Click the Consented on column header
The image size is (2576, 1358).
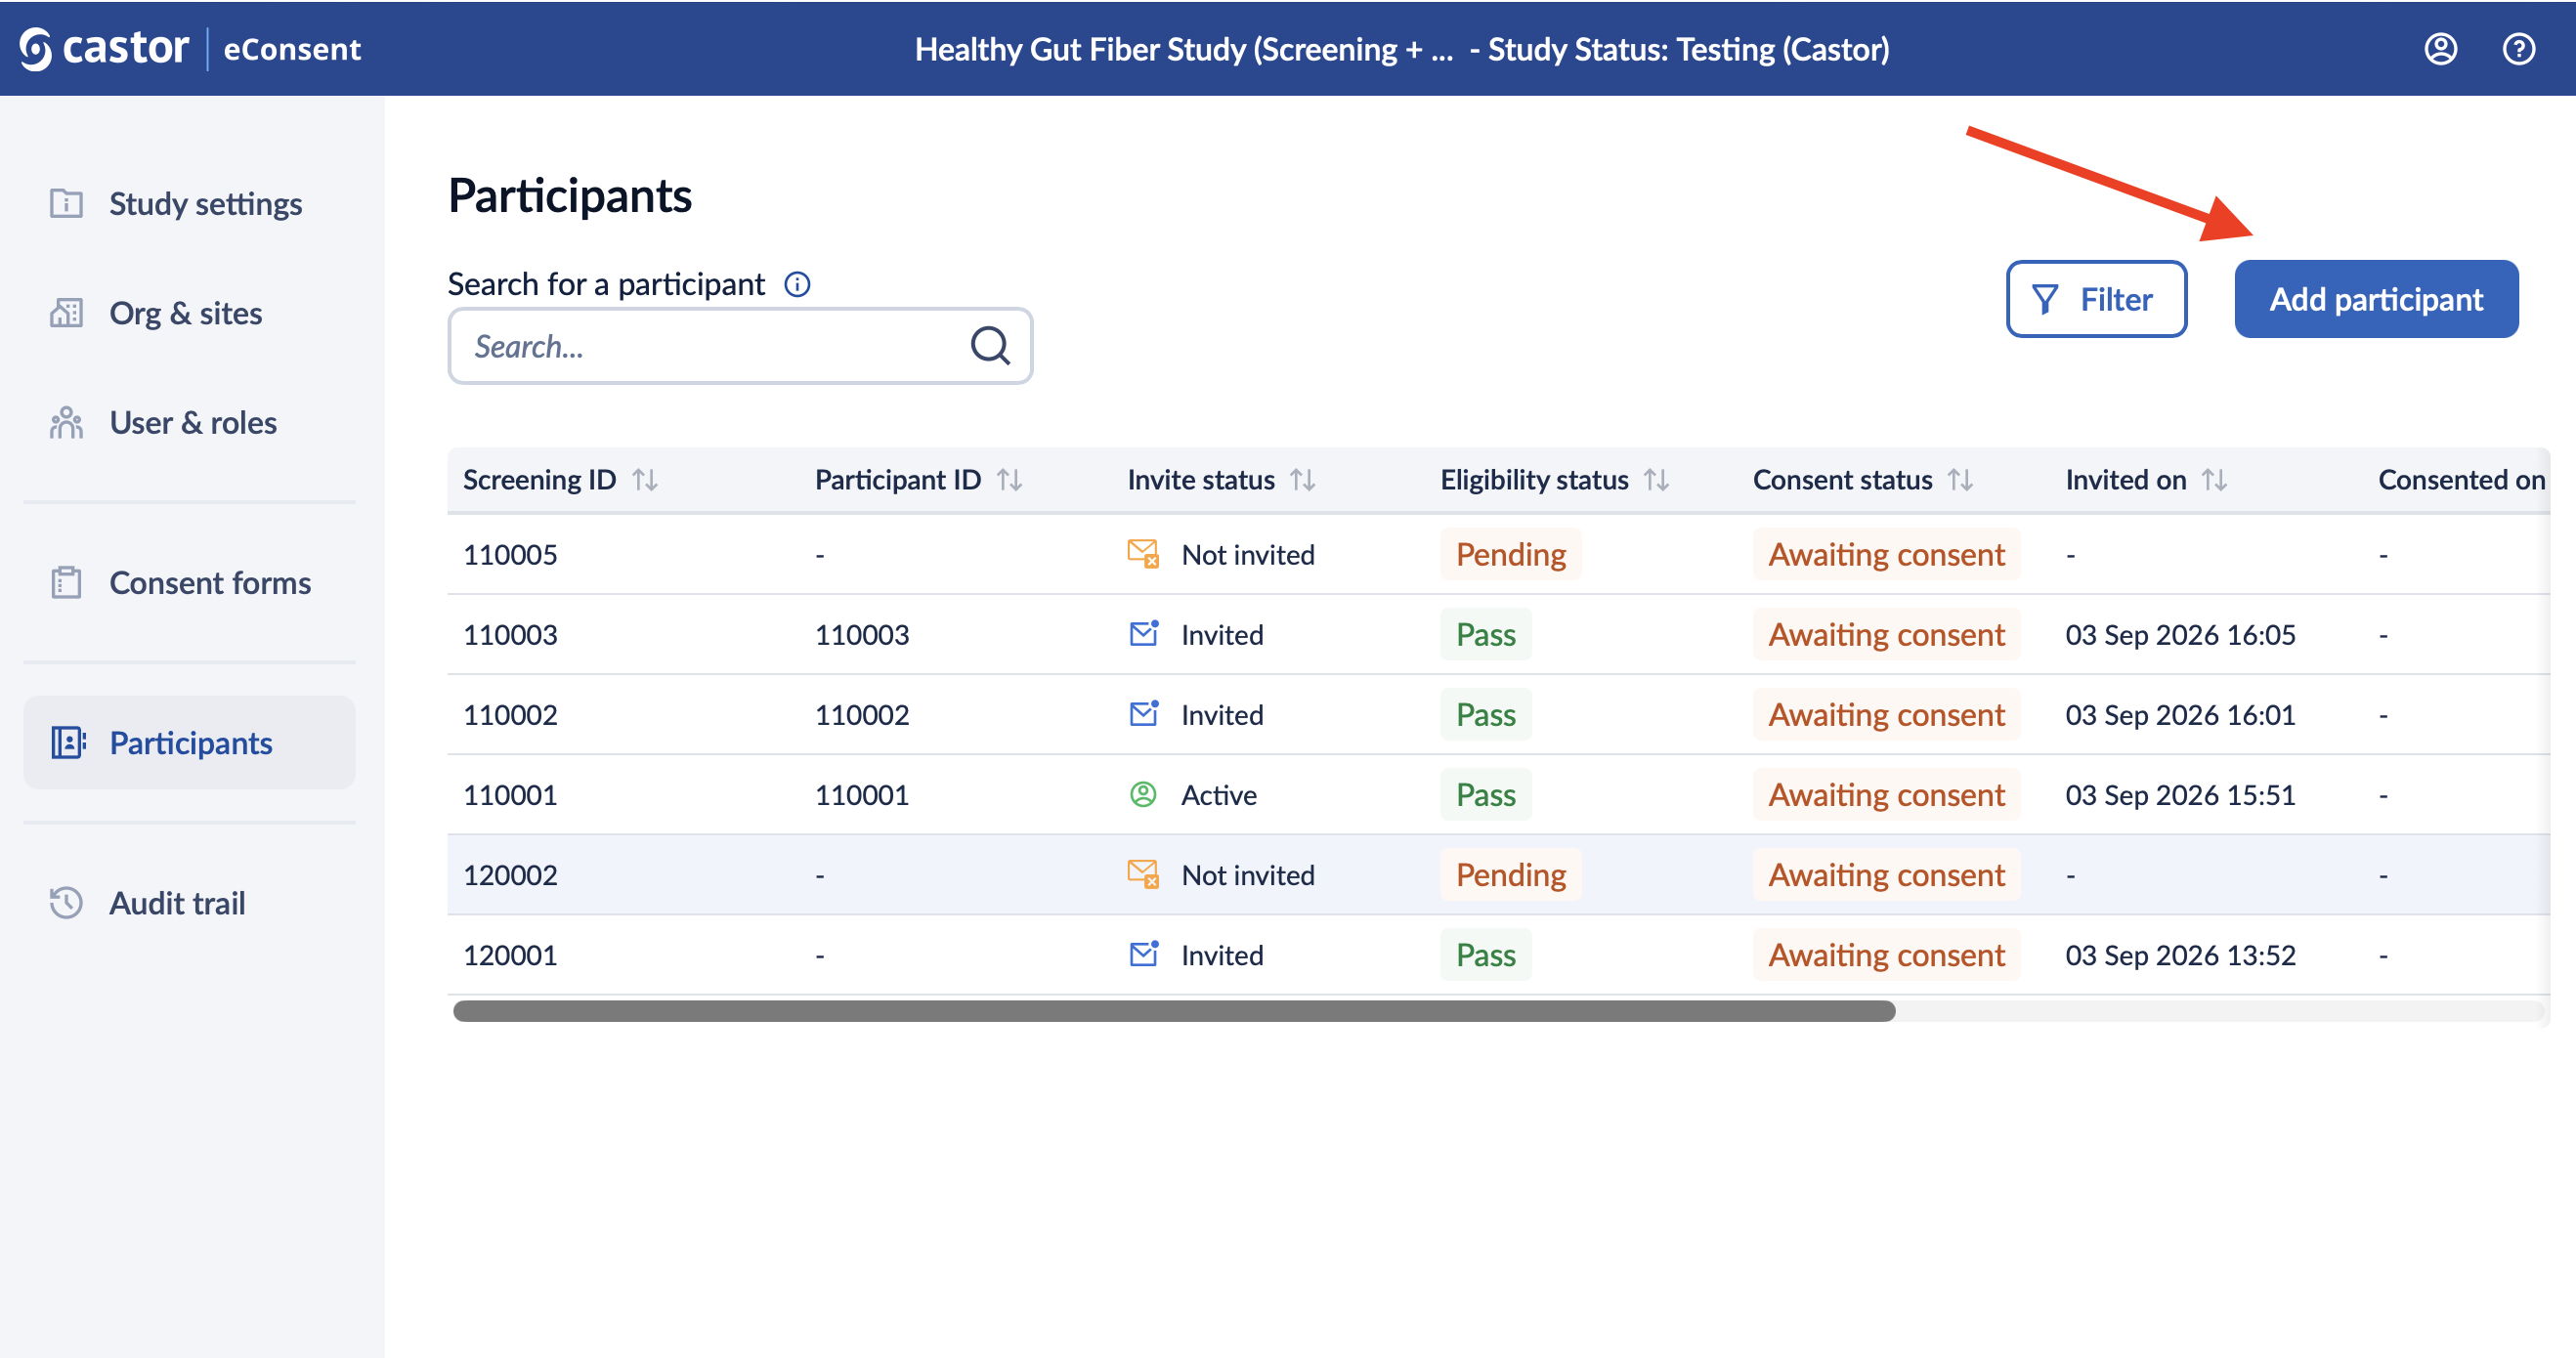2462,480
